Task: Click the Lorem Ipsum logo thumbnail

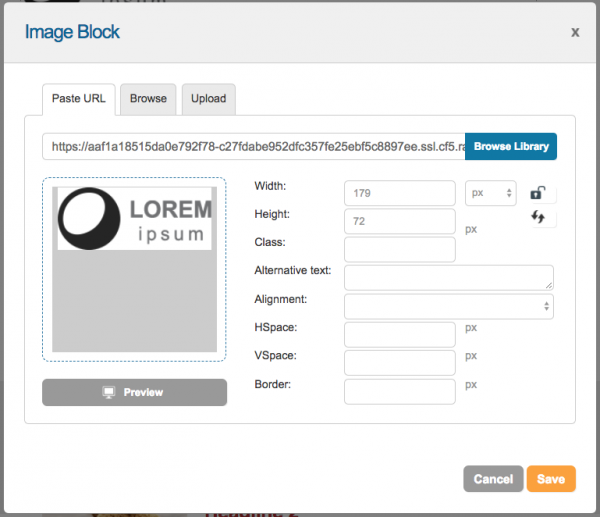Action: pyautogui.click(x=135, y=220)
